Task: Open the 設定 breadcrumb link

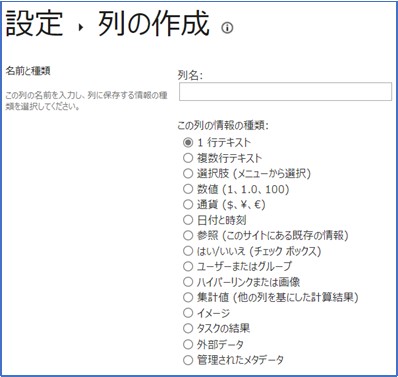Action: click(34, 24)
